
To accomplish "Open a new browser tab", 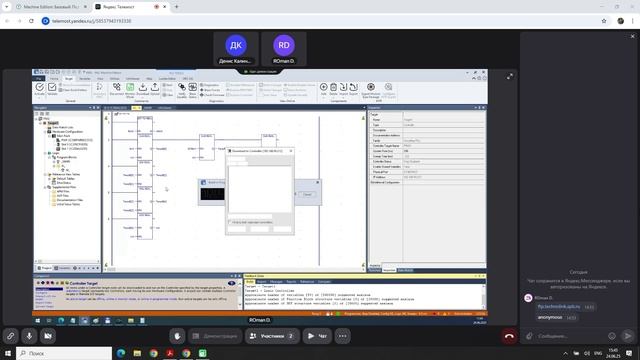I will 176,7.
